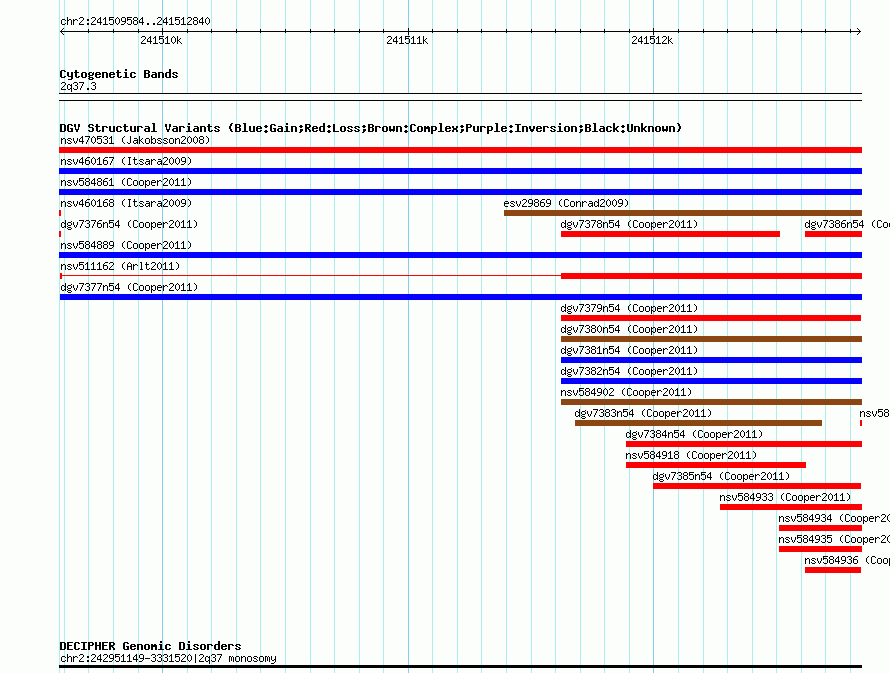Image resolution: width=890 pixels, height=673 pixels.
Task: Select the esv29869 (Conrad2009) label
Action: tap(566, 203)
